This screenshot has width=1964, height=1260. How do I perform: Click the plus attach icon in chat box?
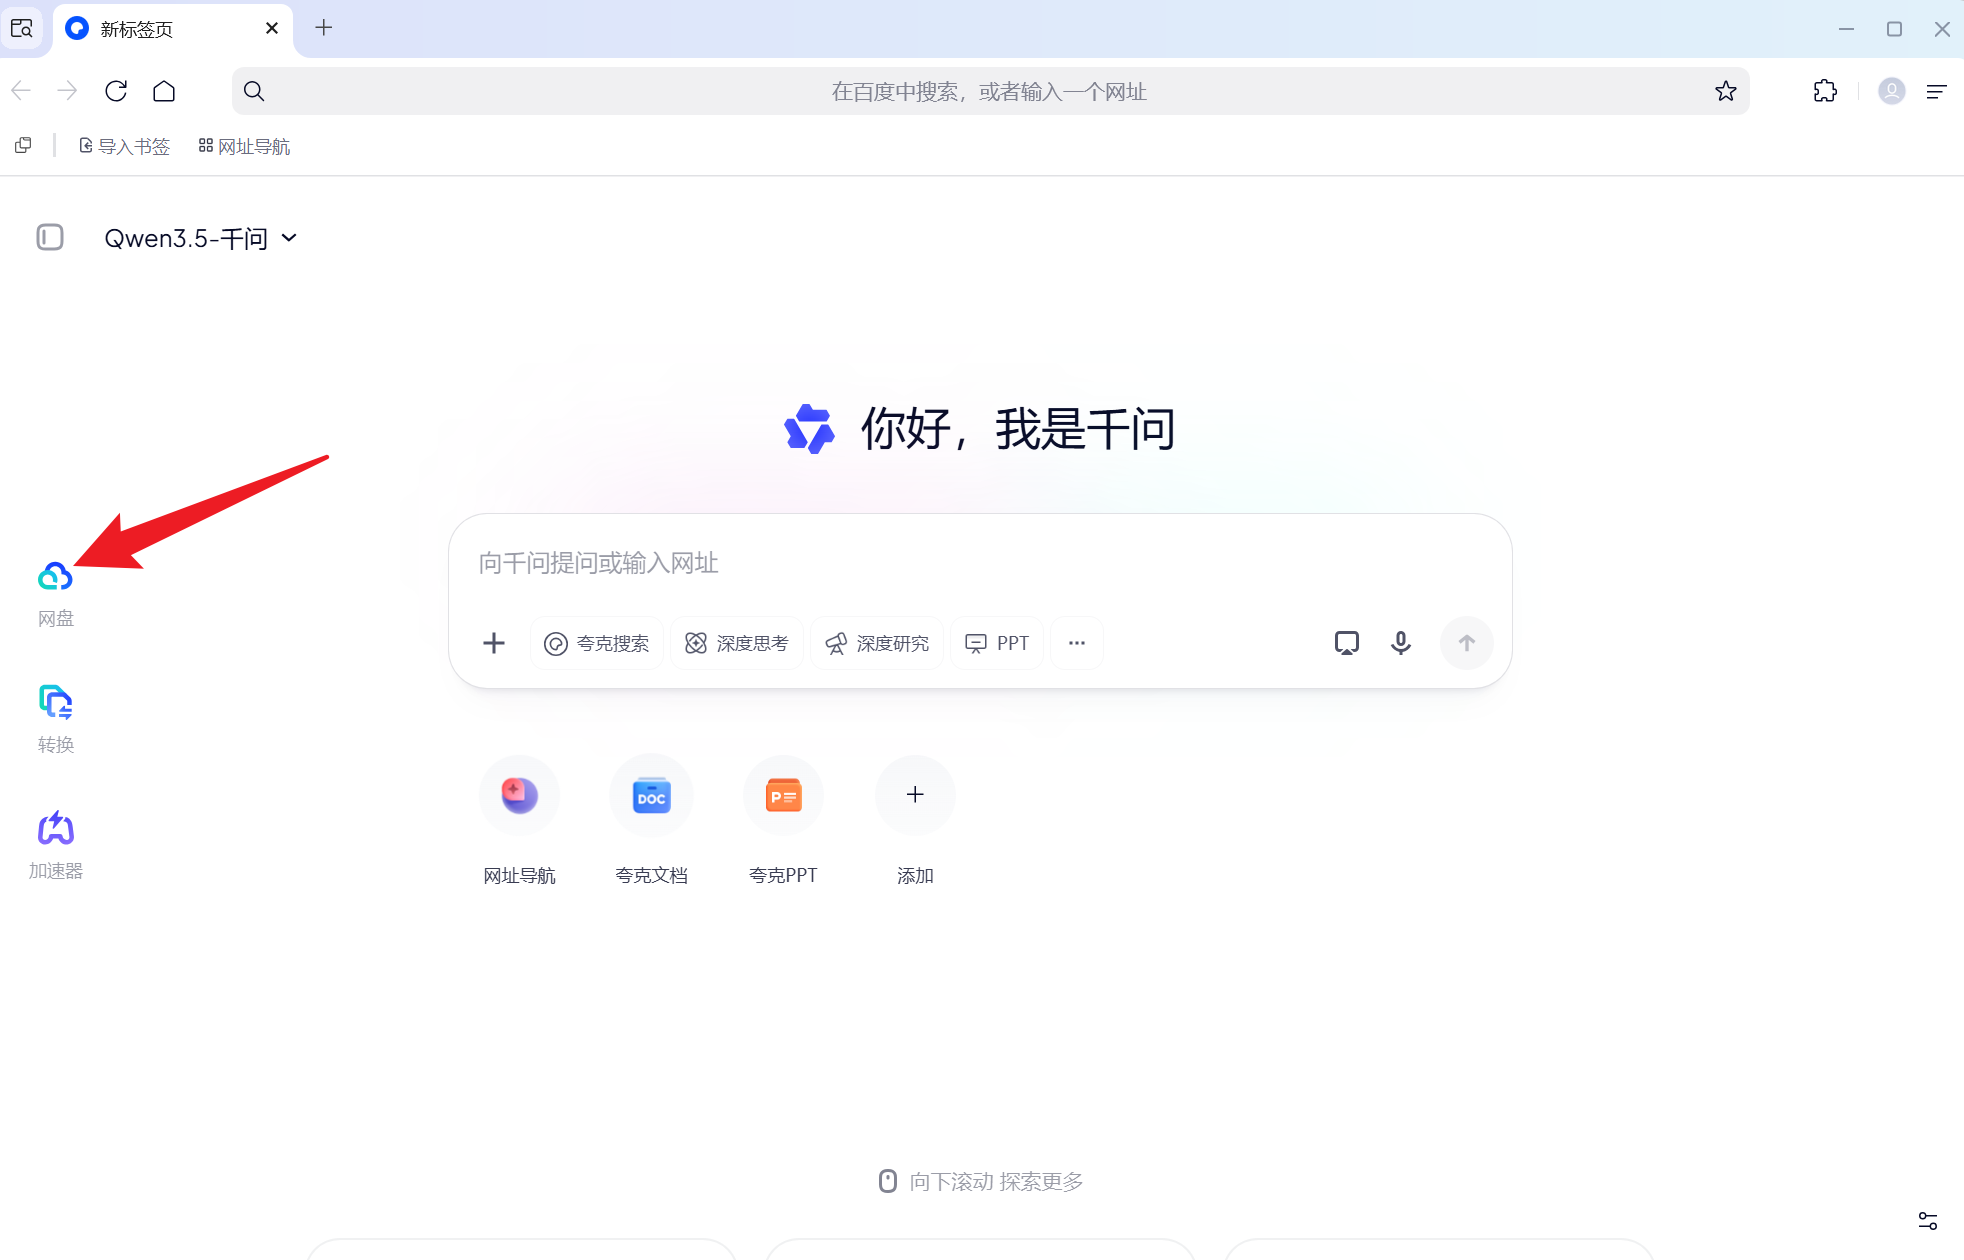pyautogui.click(x=494, y=643)
